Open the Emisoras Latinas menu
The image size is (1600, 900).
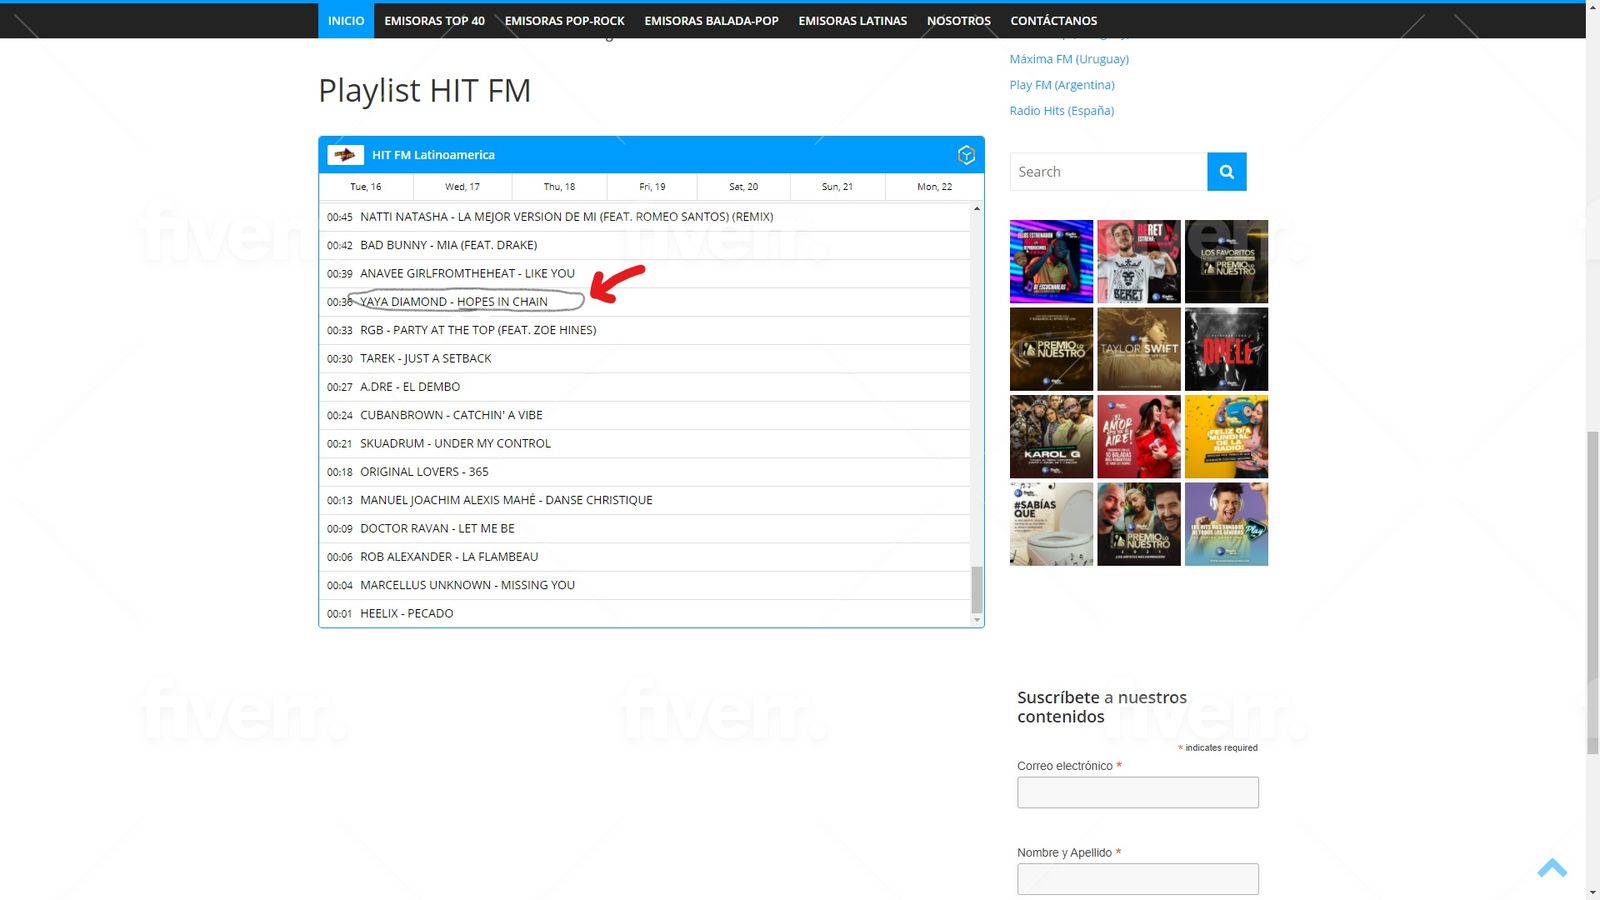(x=852, y=21)
